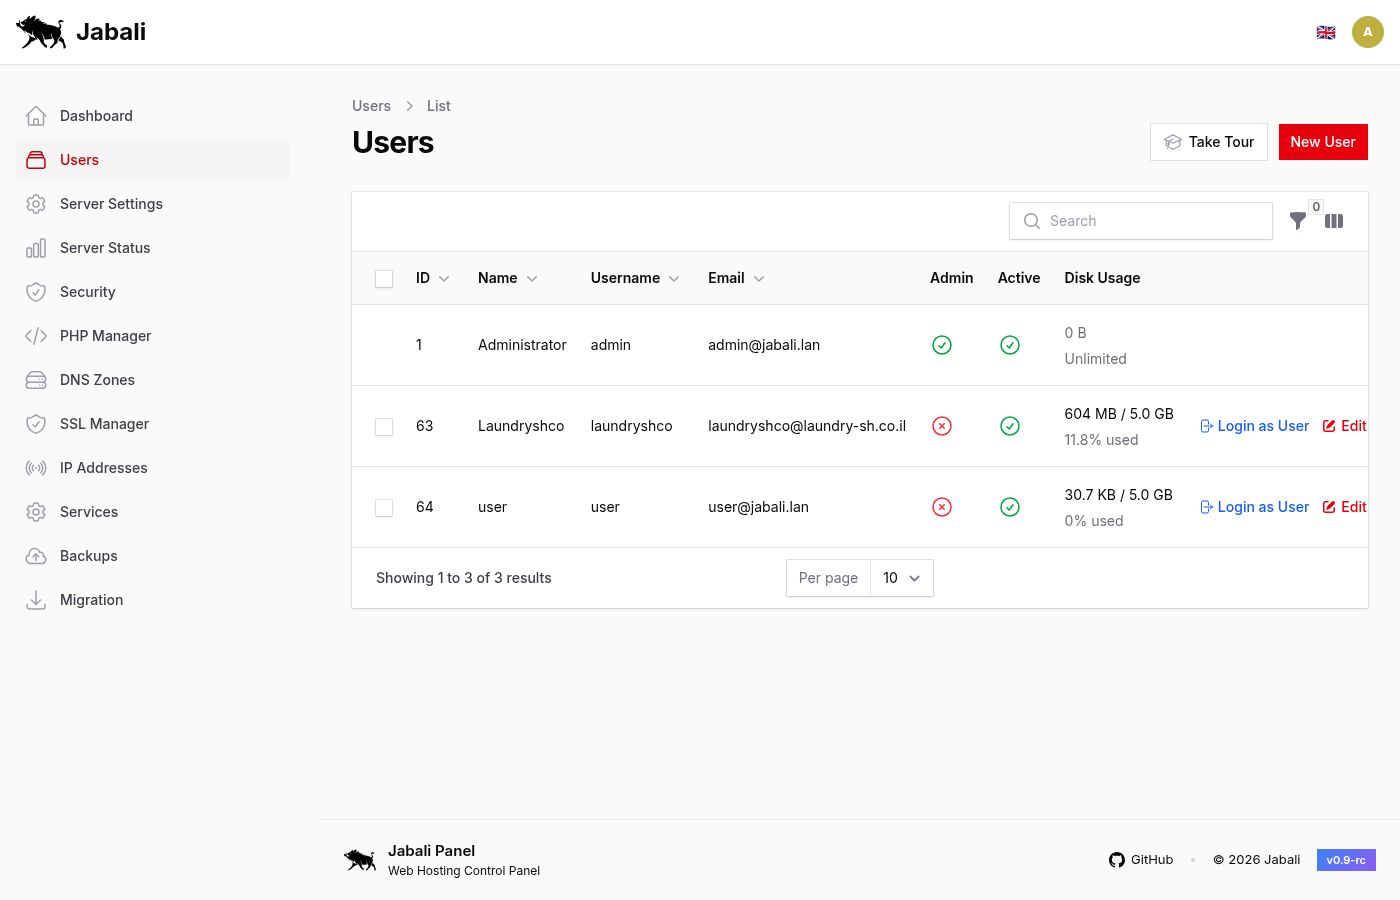Open the per-page results dropdown
This screenshot has width=1400, height=900.
(x=899, y=577)
